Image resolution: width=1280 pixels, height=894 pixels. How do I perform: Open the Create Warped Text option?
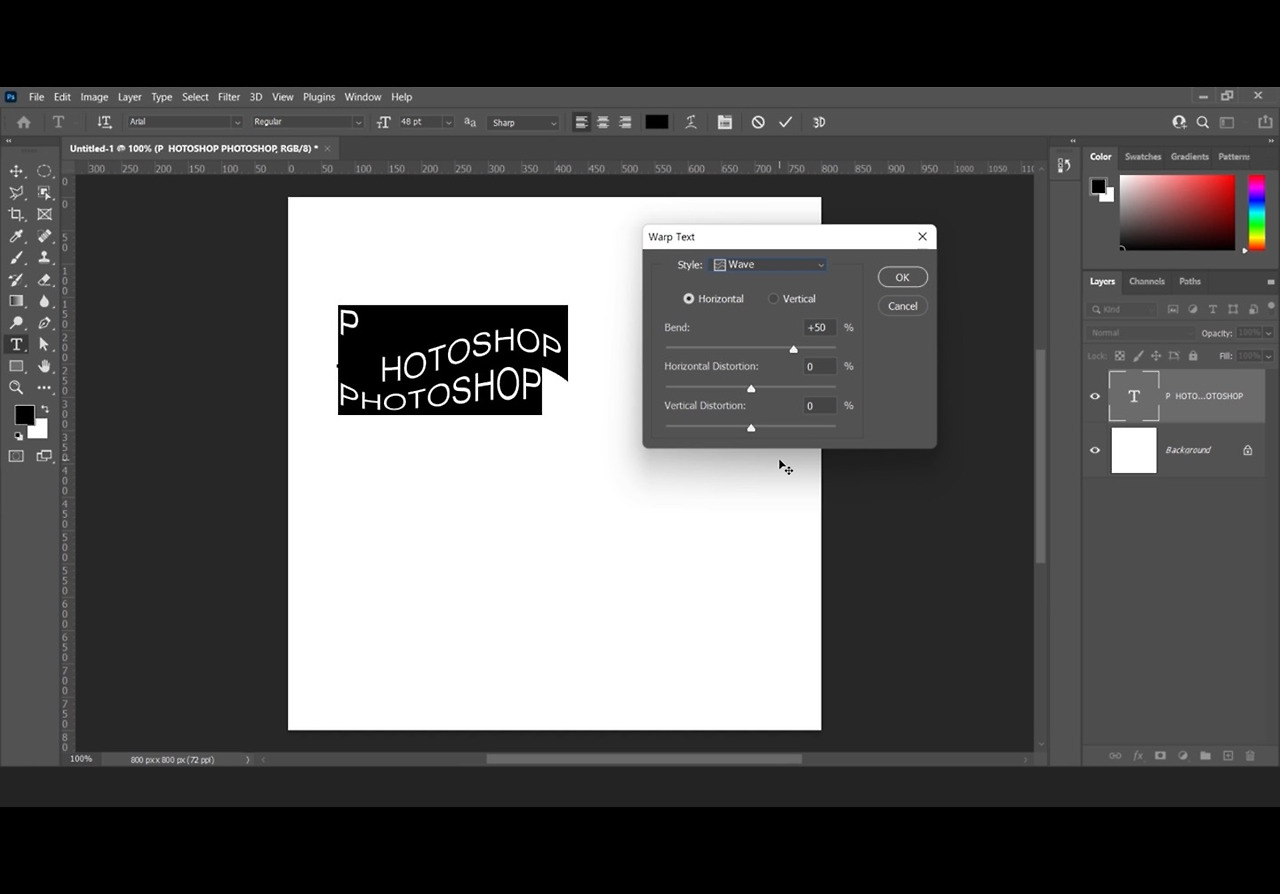coord(691,122)
